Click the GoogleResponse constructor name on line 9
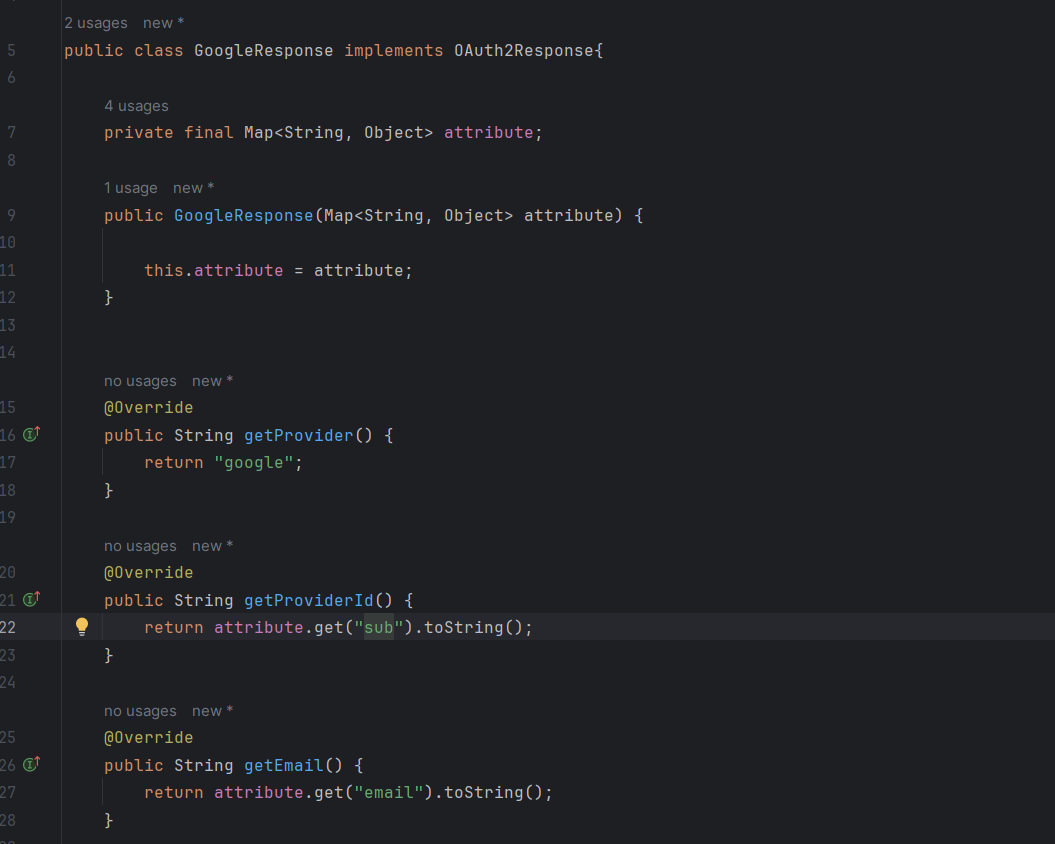 [244, 215]
